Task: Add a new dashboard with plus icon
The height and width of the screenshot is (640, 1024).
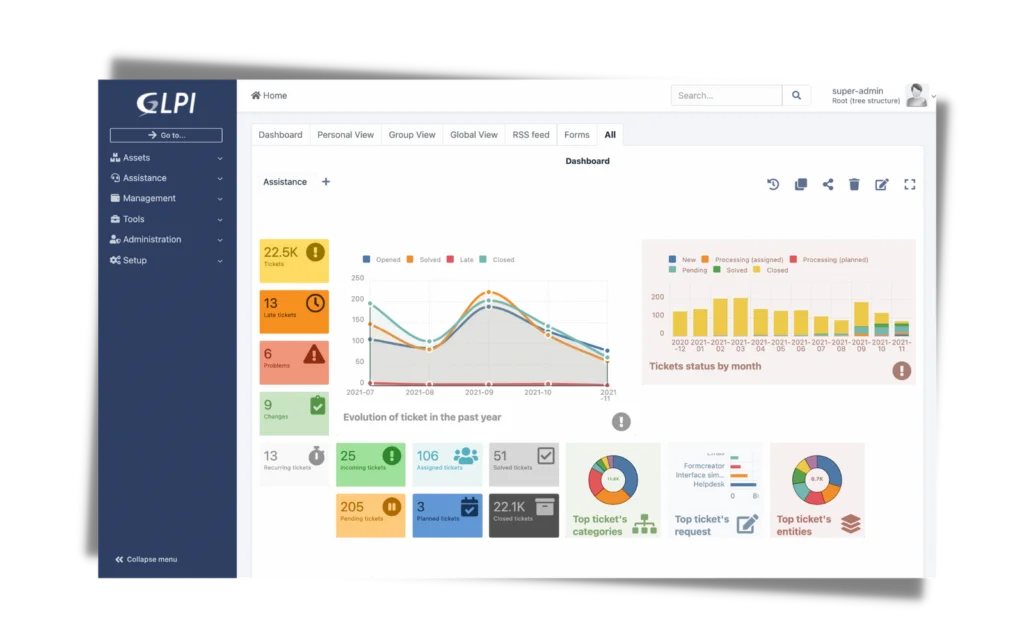Action: 326,182
